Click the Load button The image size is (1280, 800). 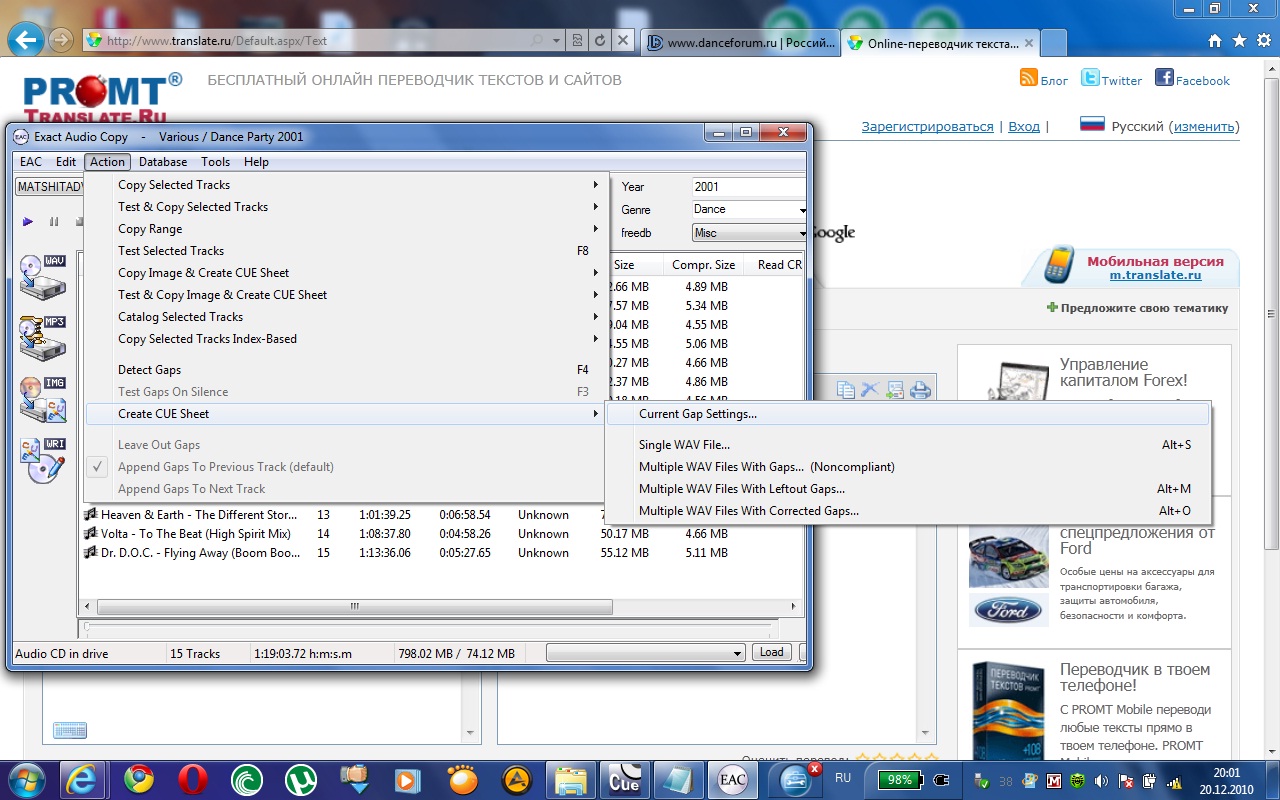coord(772,652)
